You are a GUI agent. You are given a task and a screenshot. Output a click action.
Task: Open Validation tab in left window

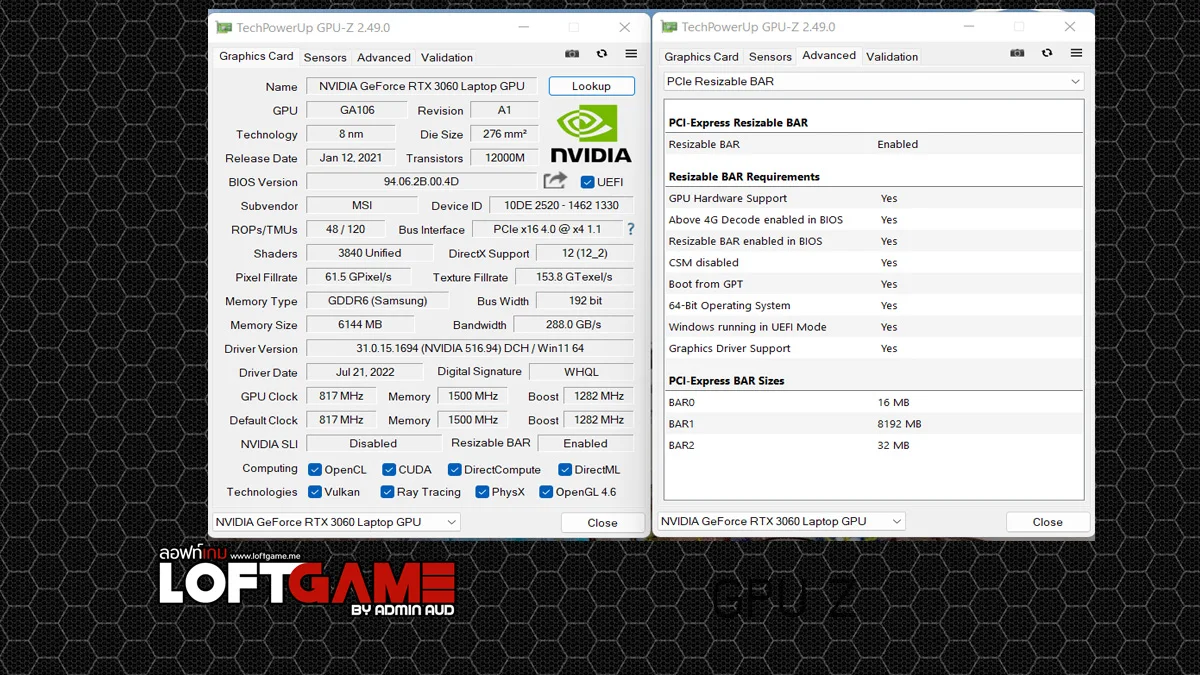coord(447,58)
